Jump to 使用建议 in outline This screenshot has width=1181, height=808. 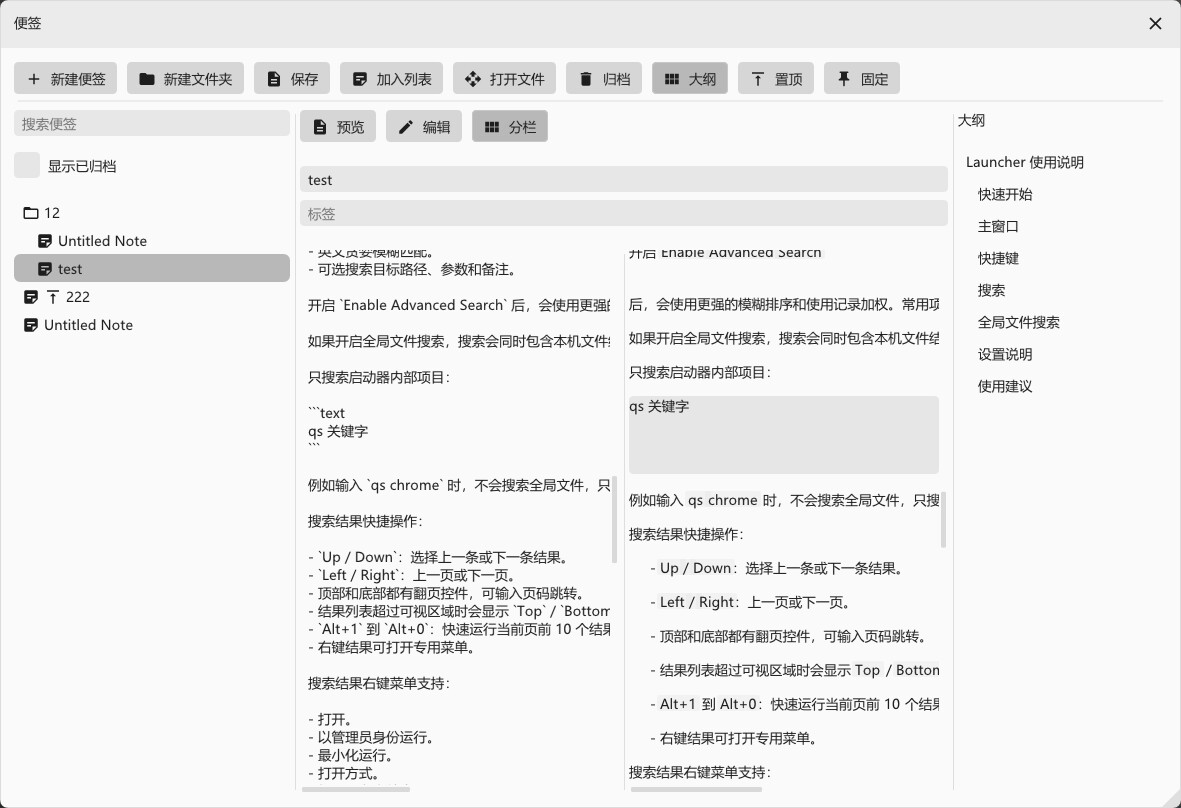(1005, 386)
